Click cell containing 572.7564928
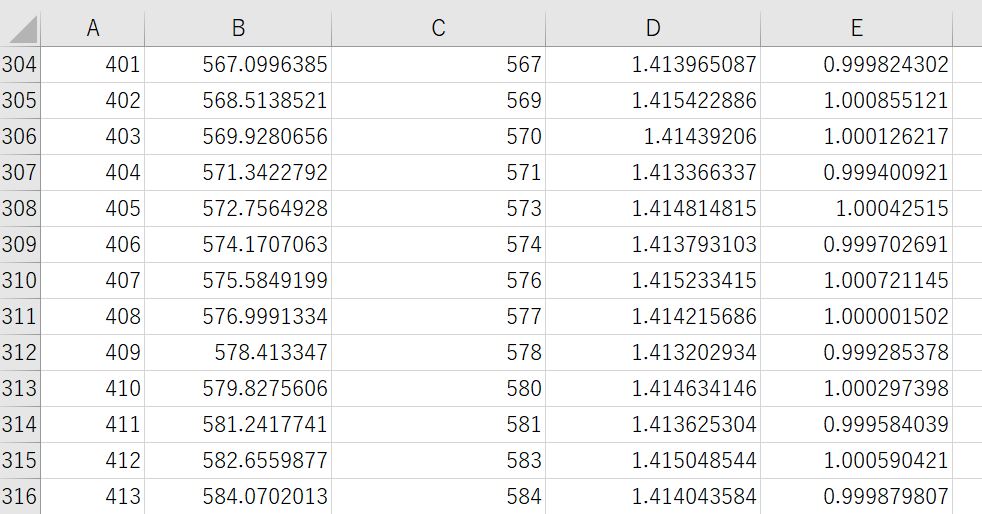This screenshot has height=514, width=982. (x=238, y=208)
